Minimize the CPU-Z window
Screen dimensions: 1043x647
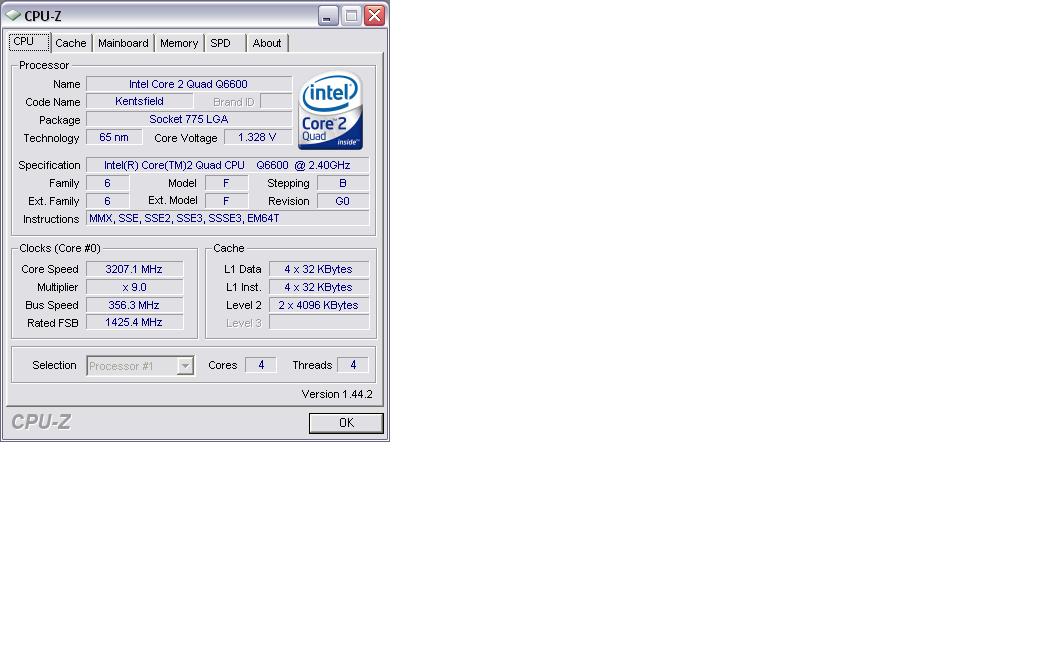(328, 15)
